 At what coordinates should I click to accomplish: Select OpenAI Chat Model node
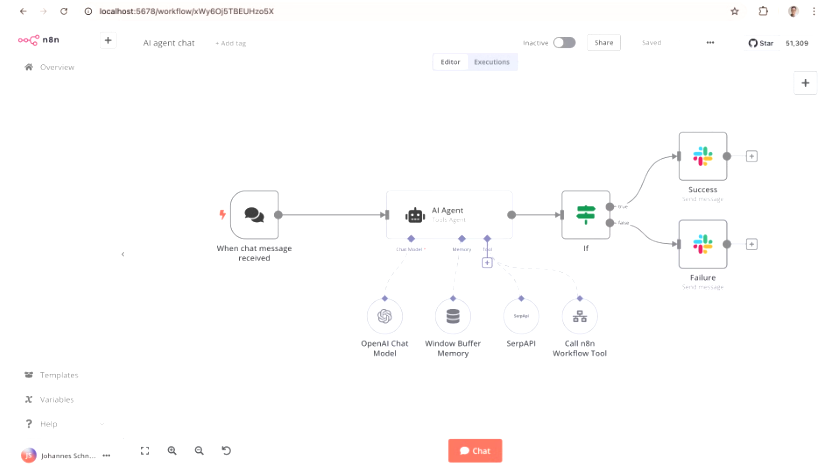point(385,317)
